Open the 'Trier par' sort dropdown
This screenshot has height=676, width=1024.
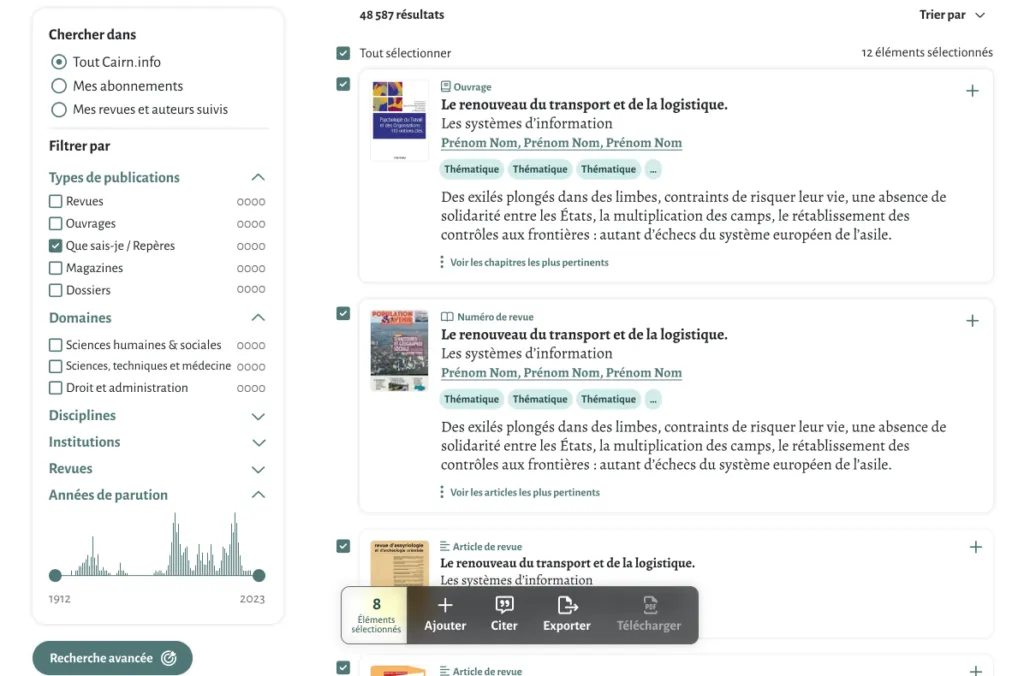click(951, 15)
